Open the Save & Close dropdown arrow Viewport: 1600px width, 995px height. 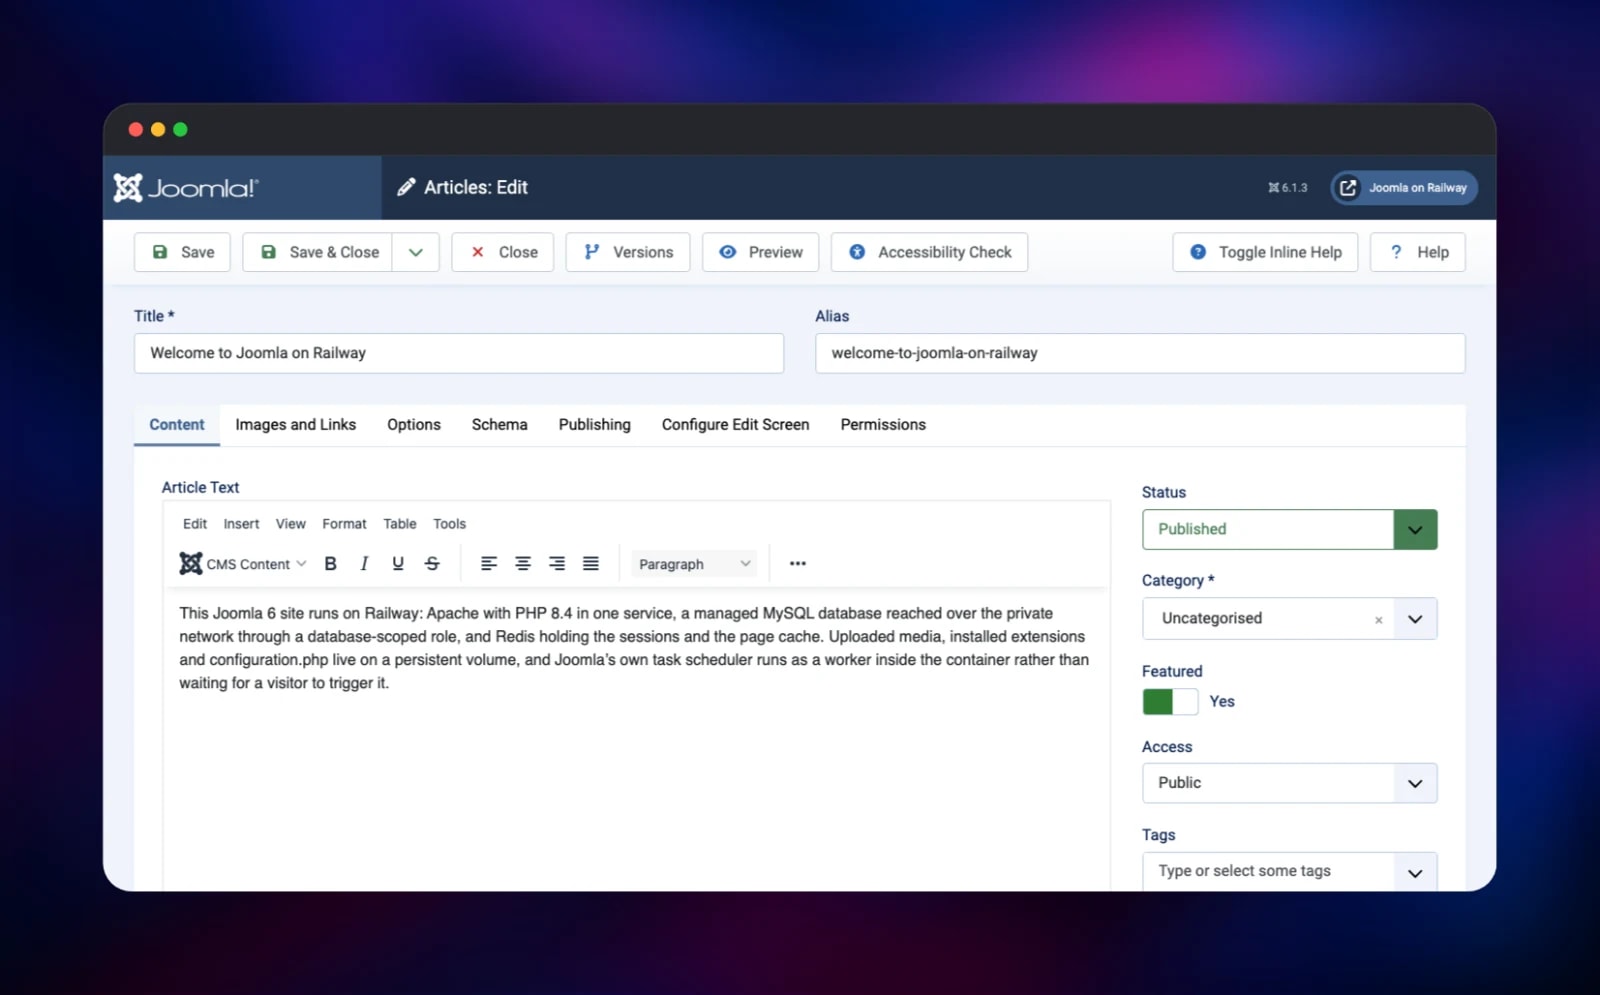(x=416, y=252)
